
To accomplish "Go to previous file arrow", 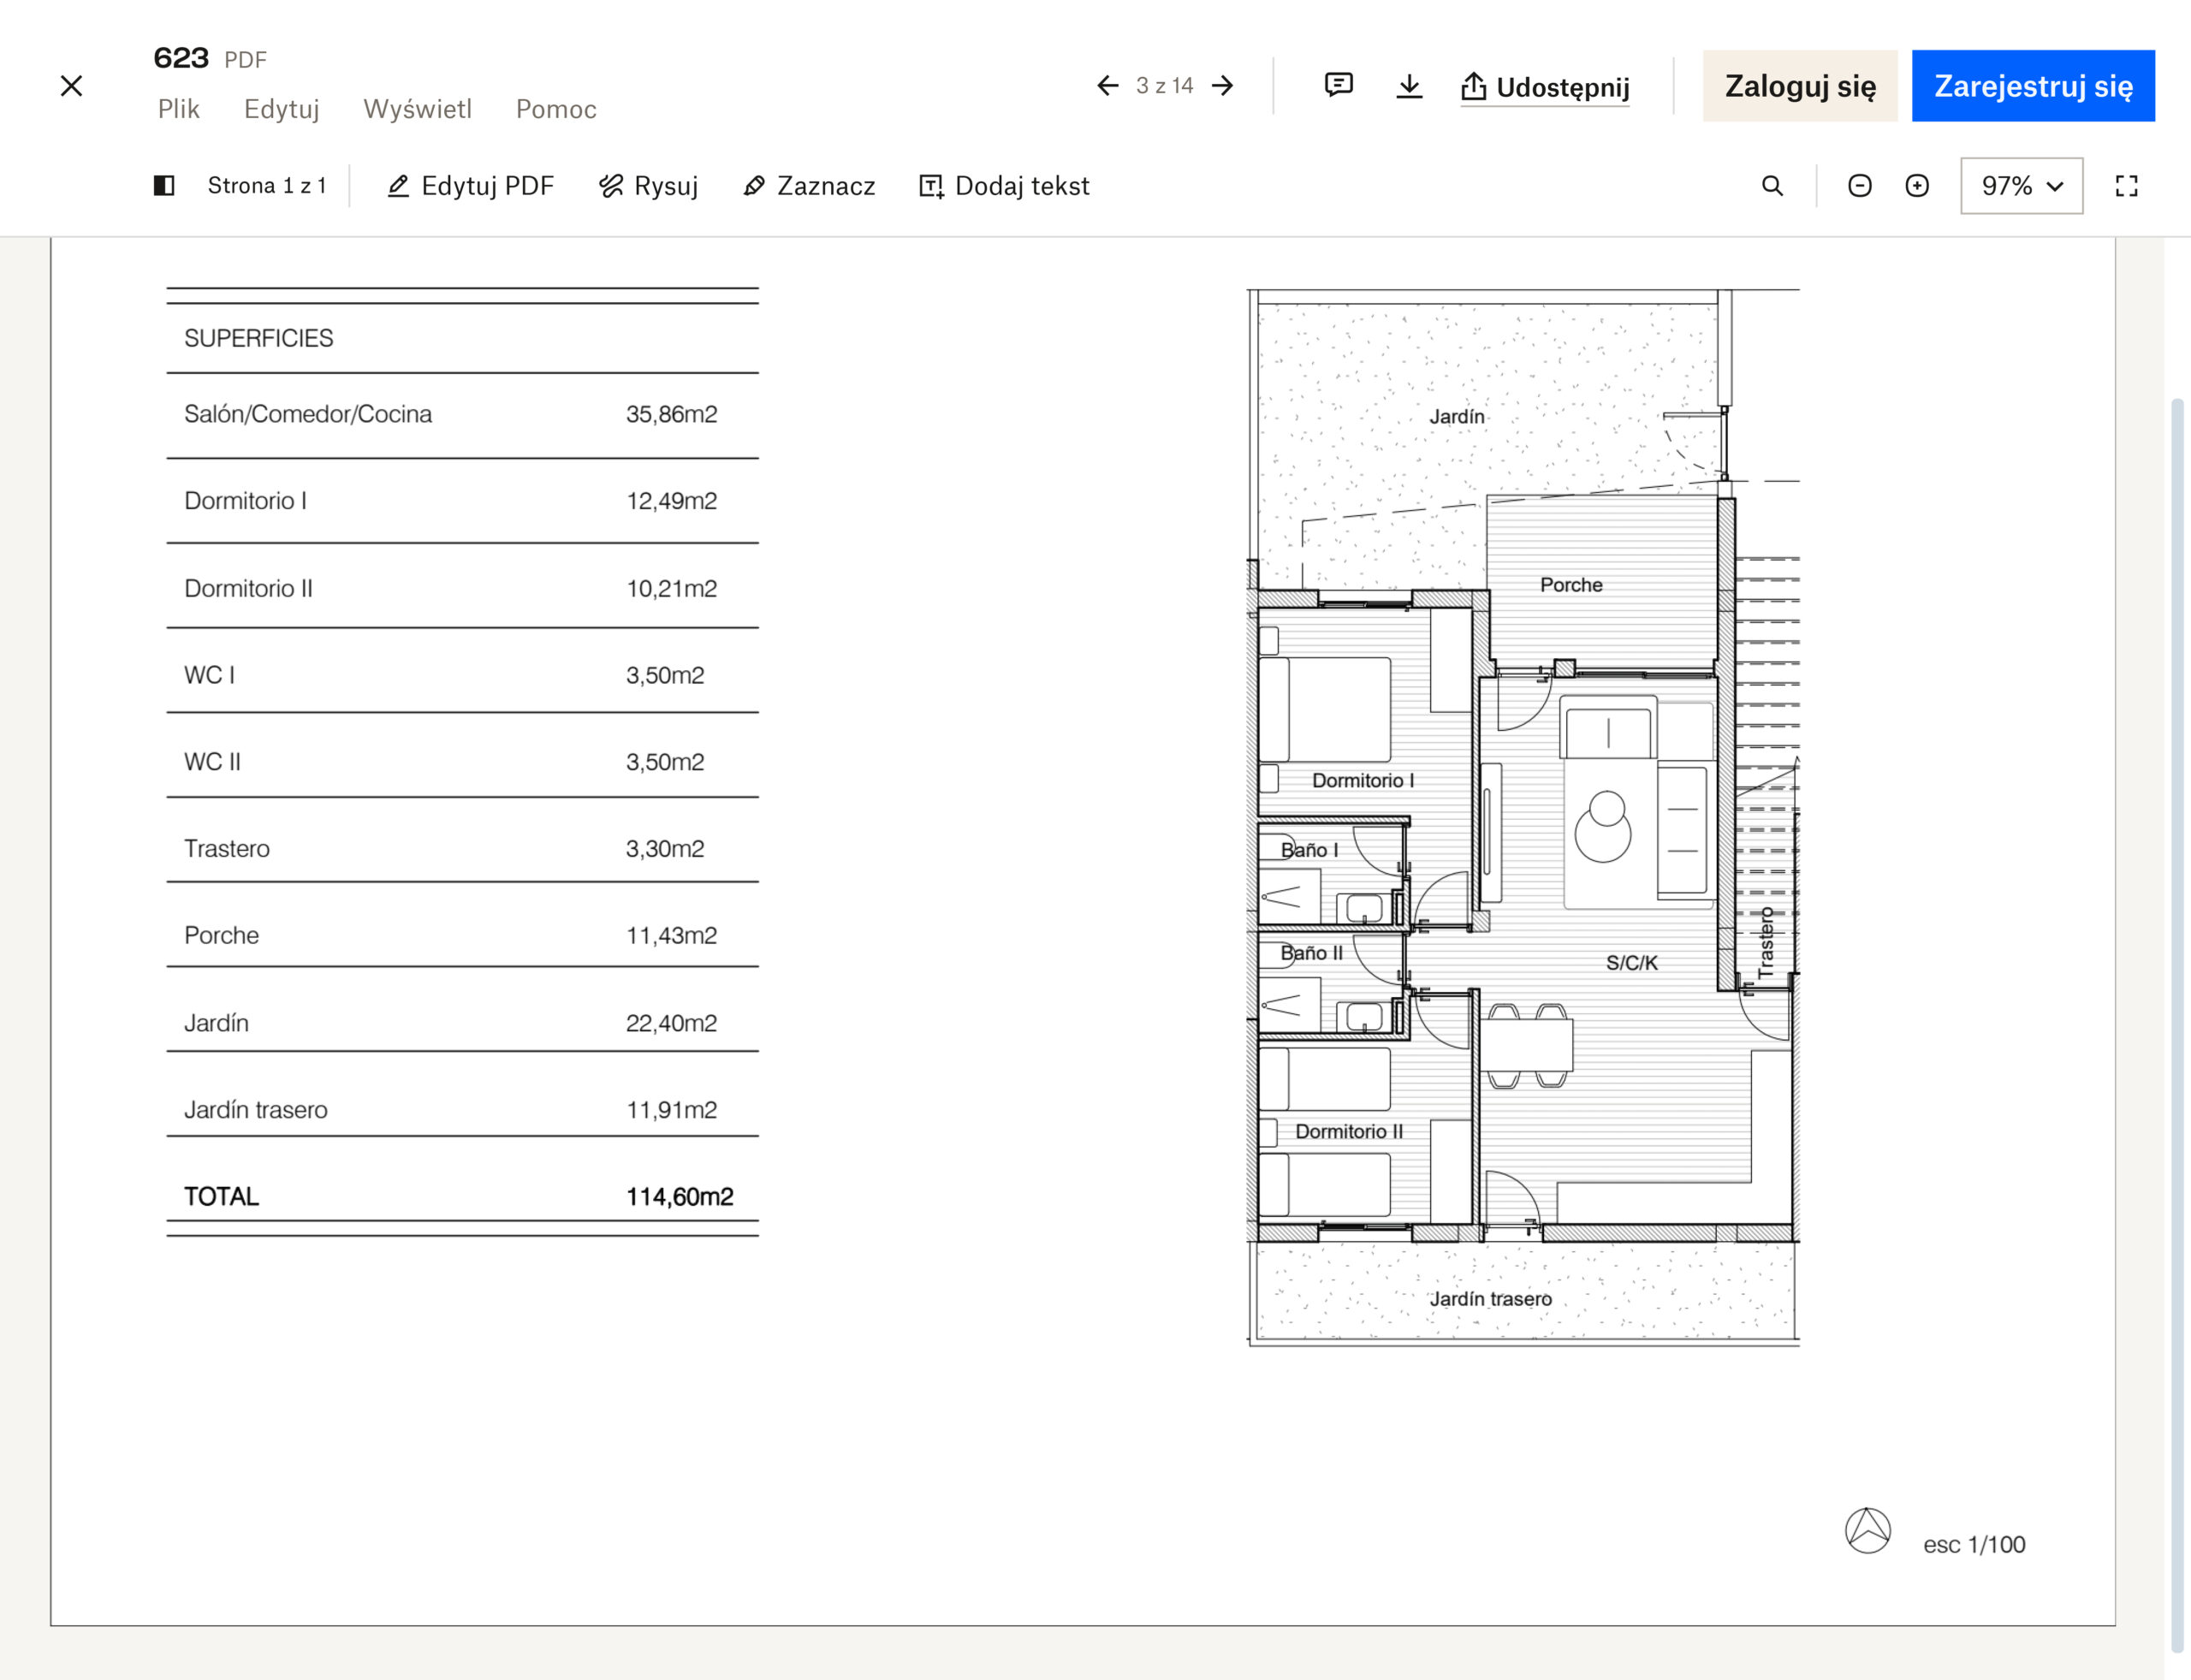I will click(1107, 86).
